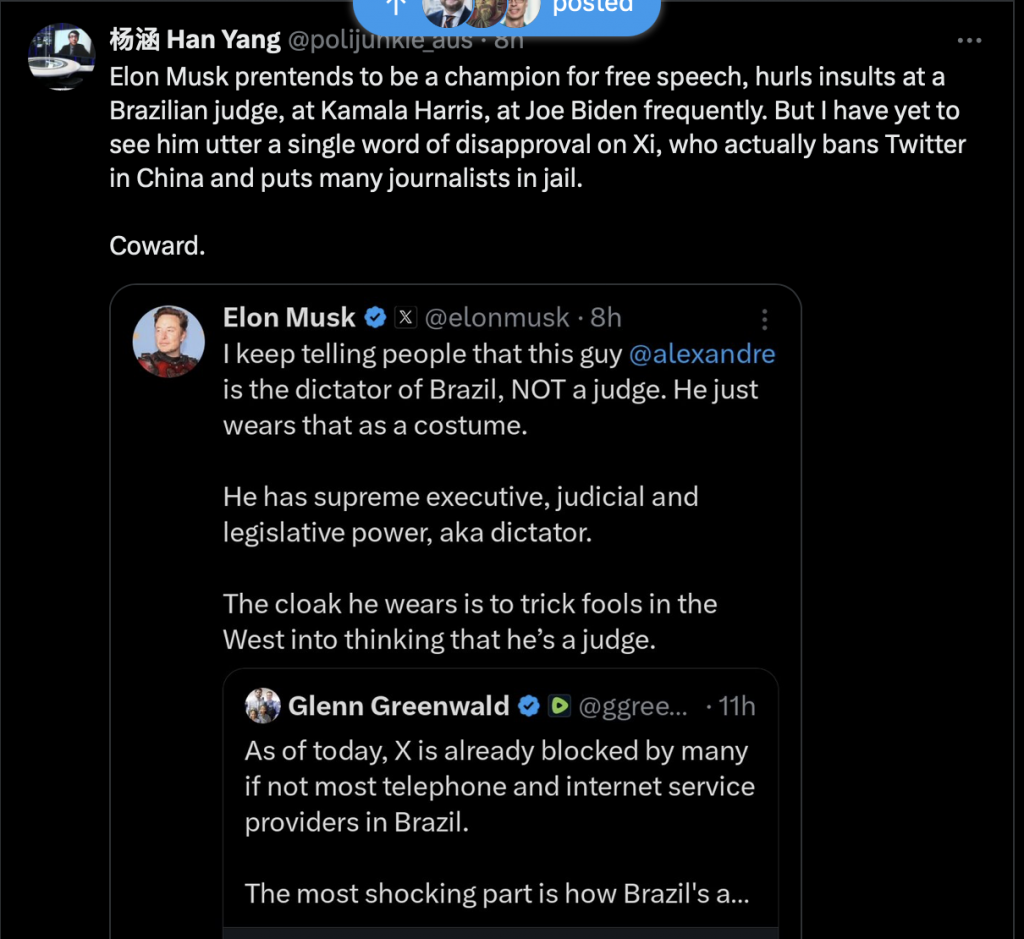Click the green Rumble badge beside Glenn Greenwald
Screen dimensions: 1024x939
pos(559,706)
